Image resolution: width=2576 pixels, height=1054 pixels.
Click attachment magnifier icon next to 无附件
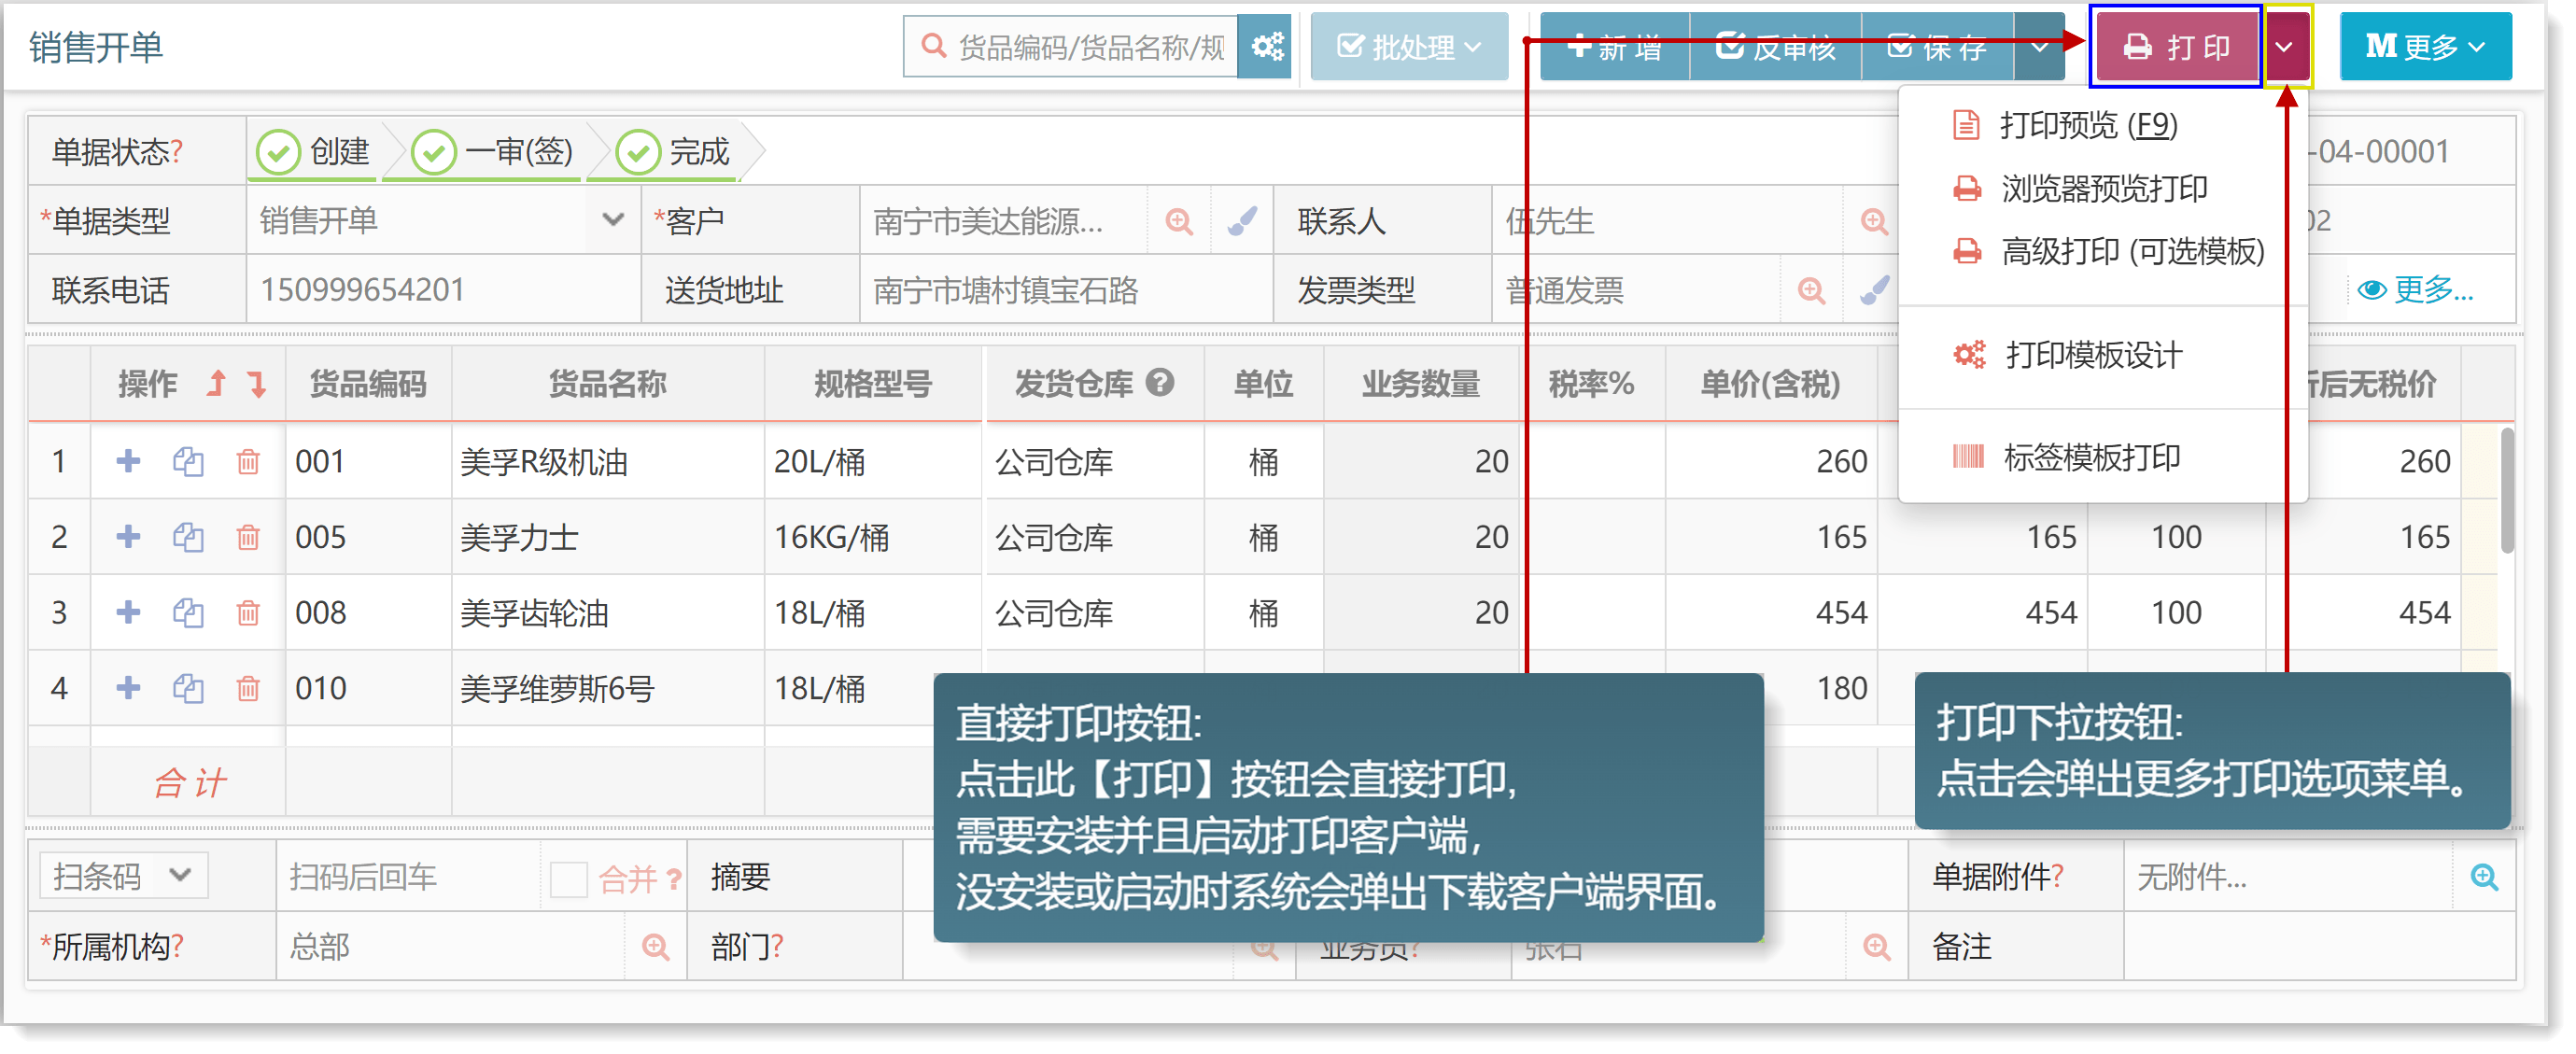pos(2484,877)
